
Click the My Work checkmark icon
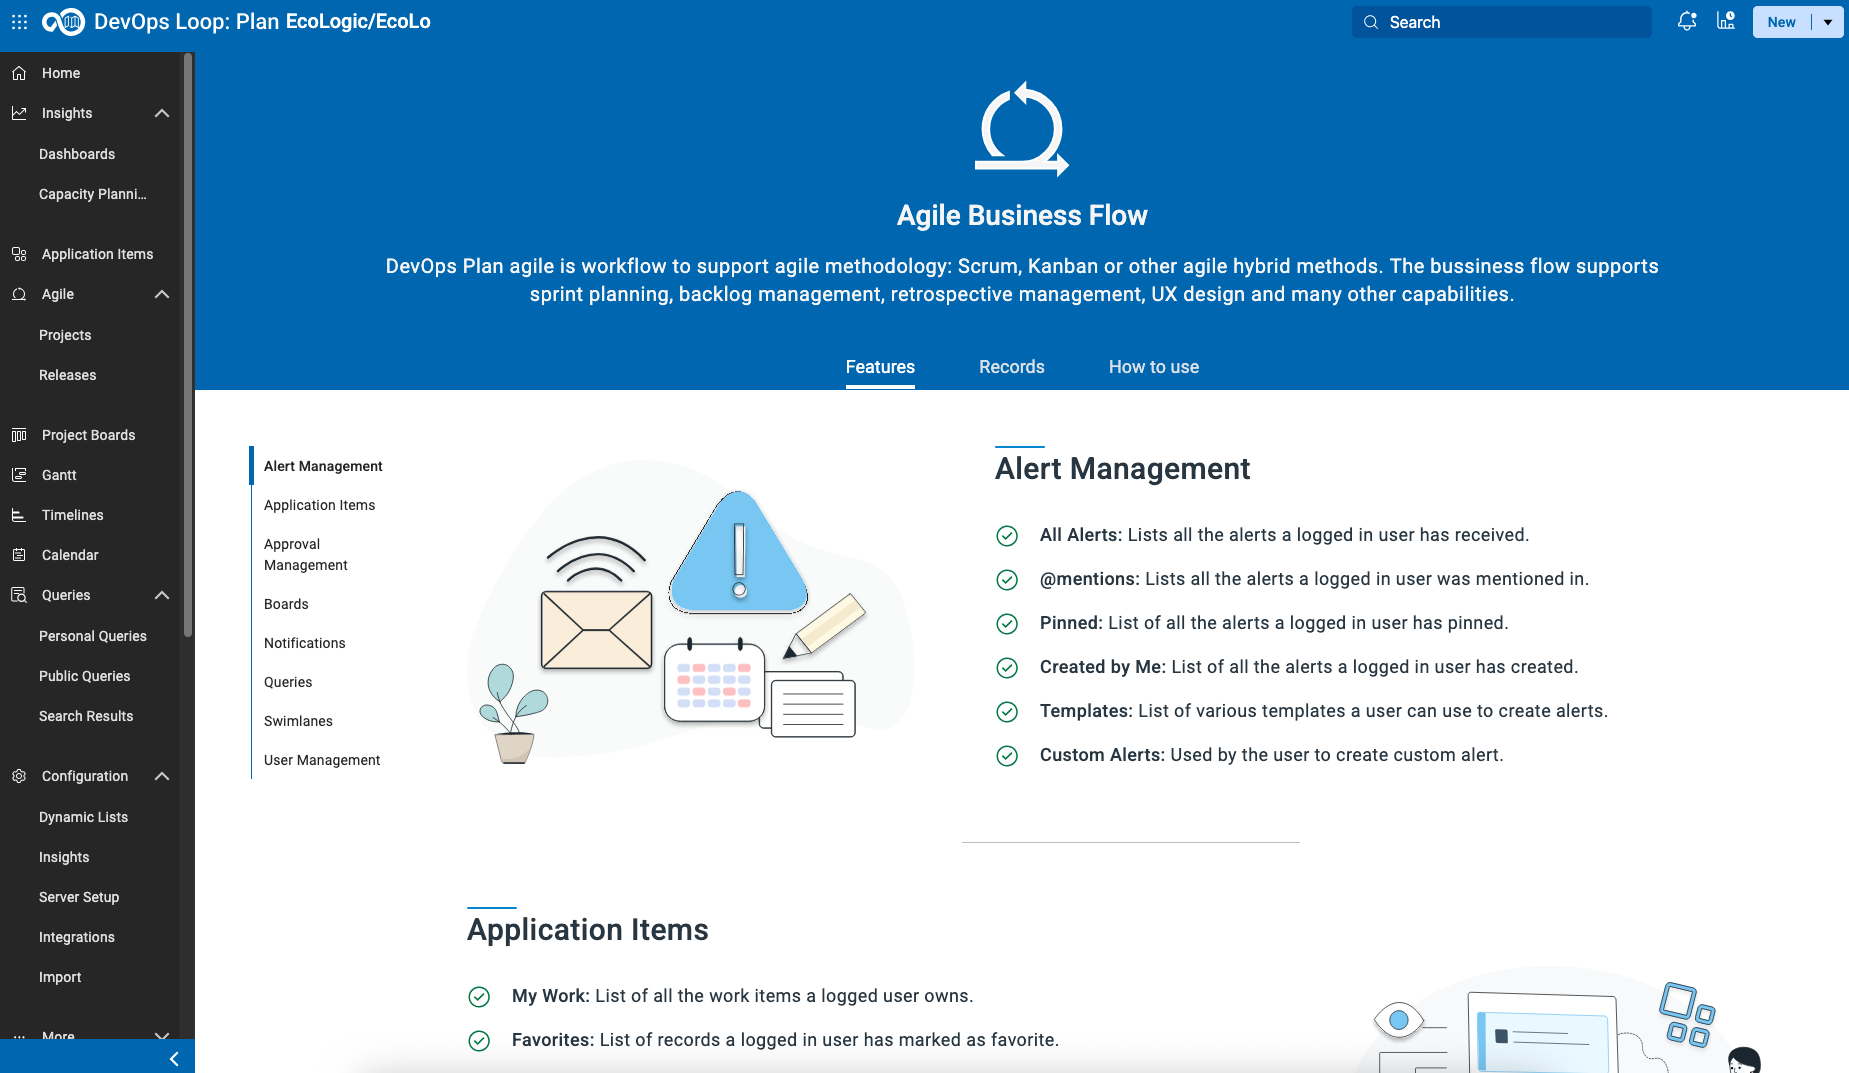479,997
